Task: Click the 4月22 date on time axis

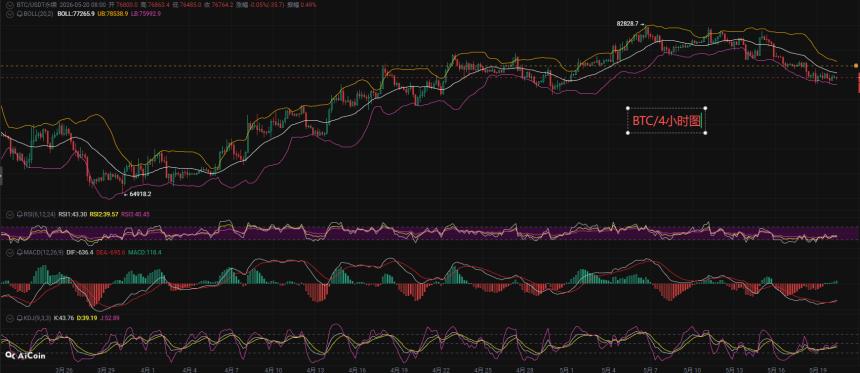Action: pos(441,370)
